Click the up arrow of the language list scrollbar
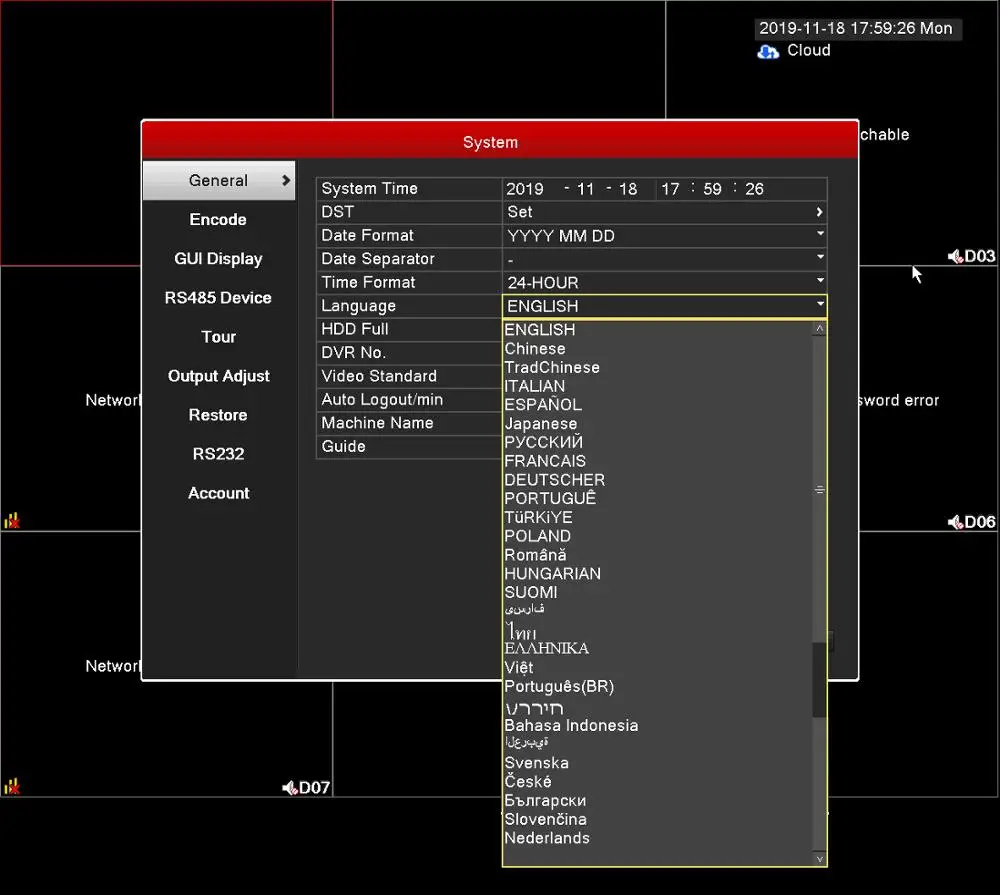This screenshot has height=895, width=1000. 820,329
